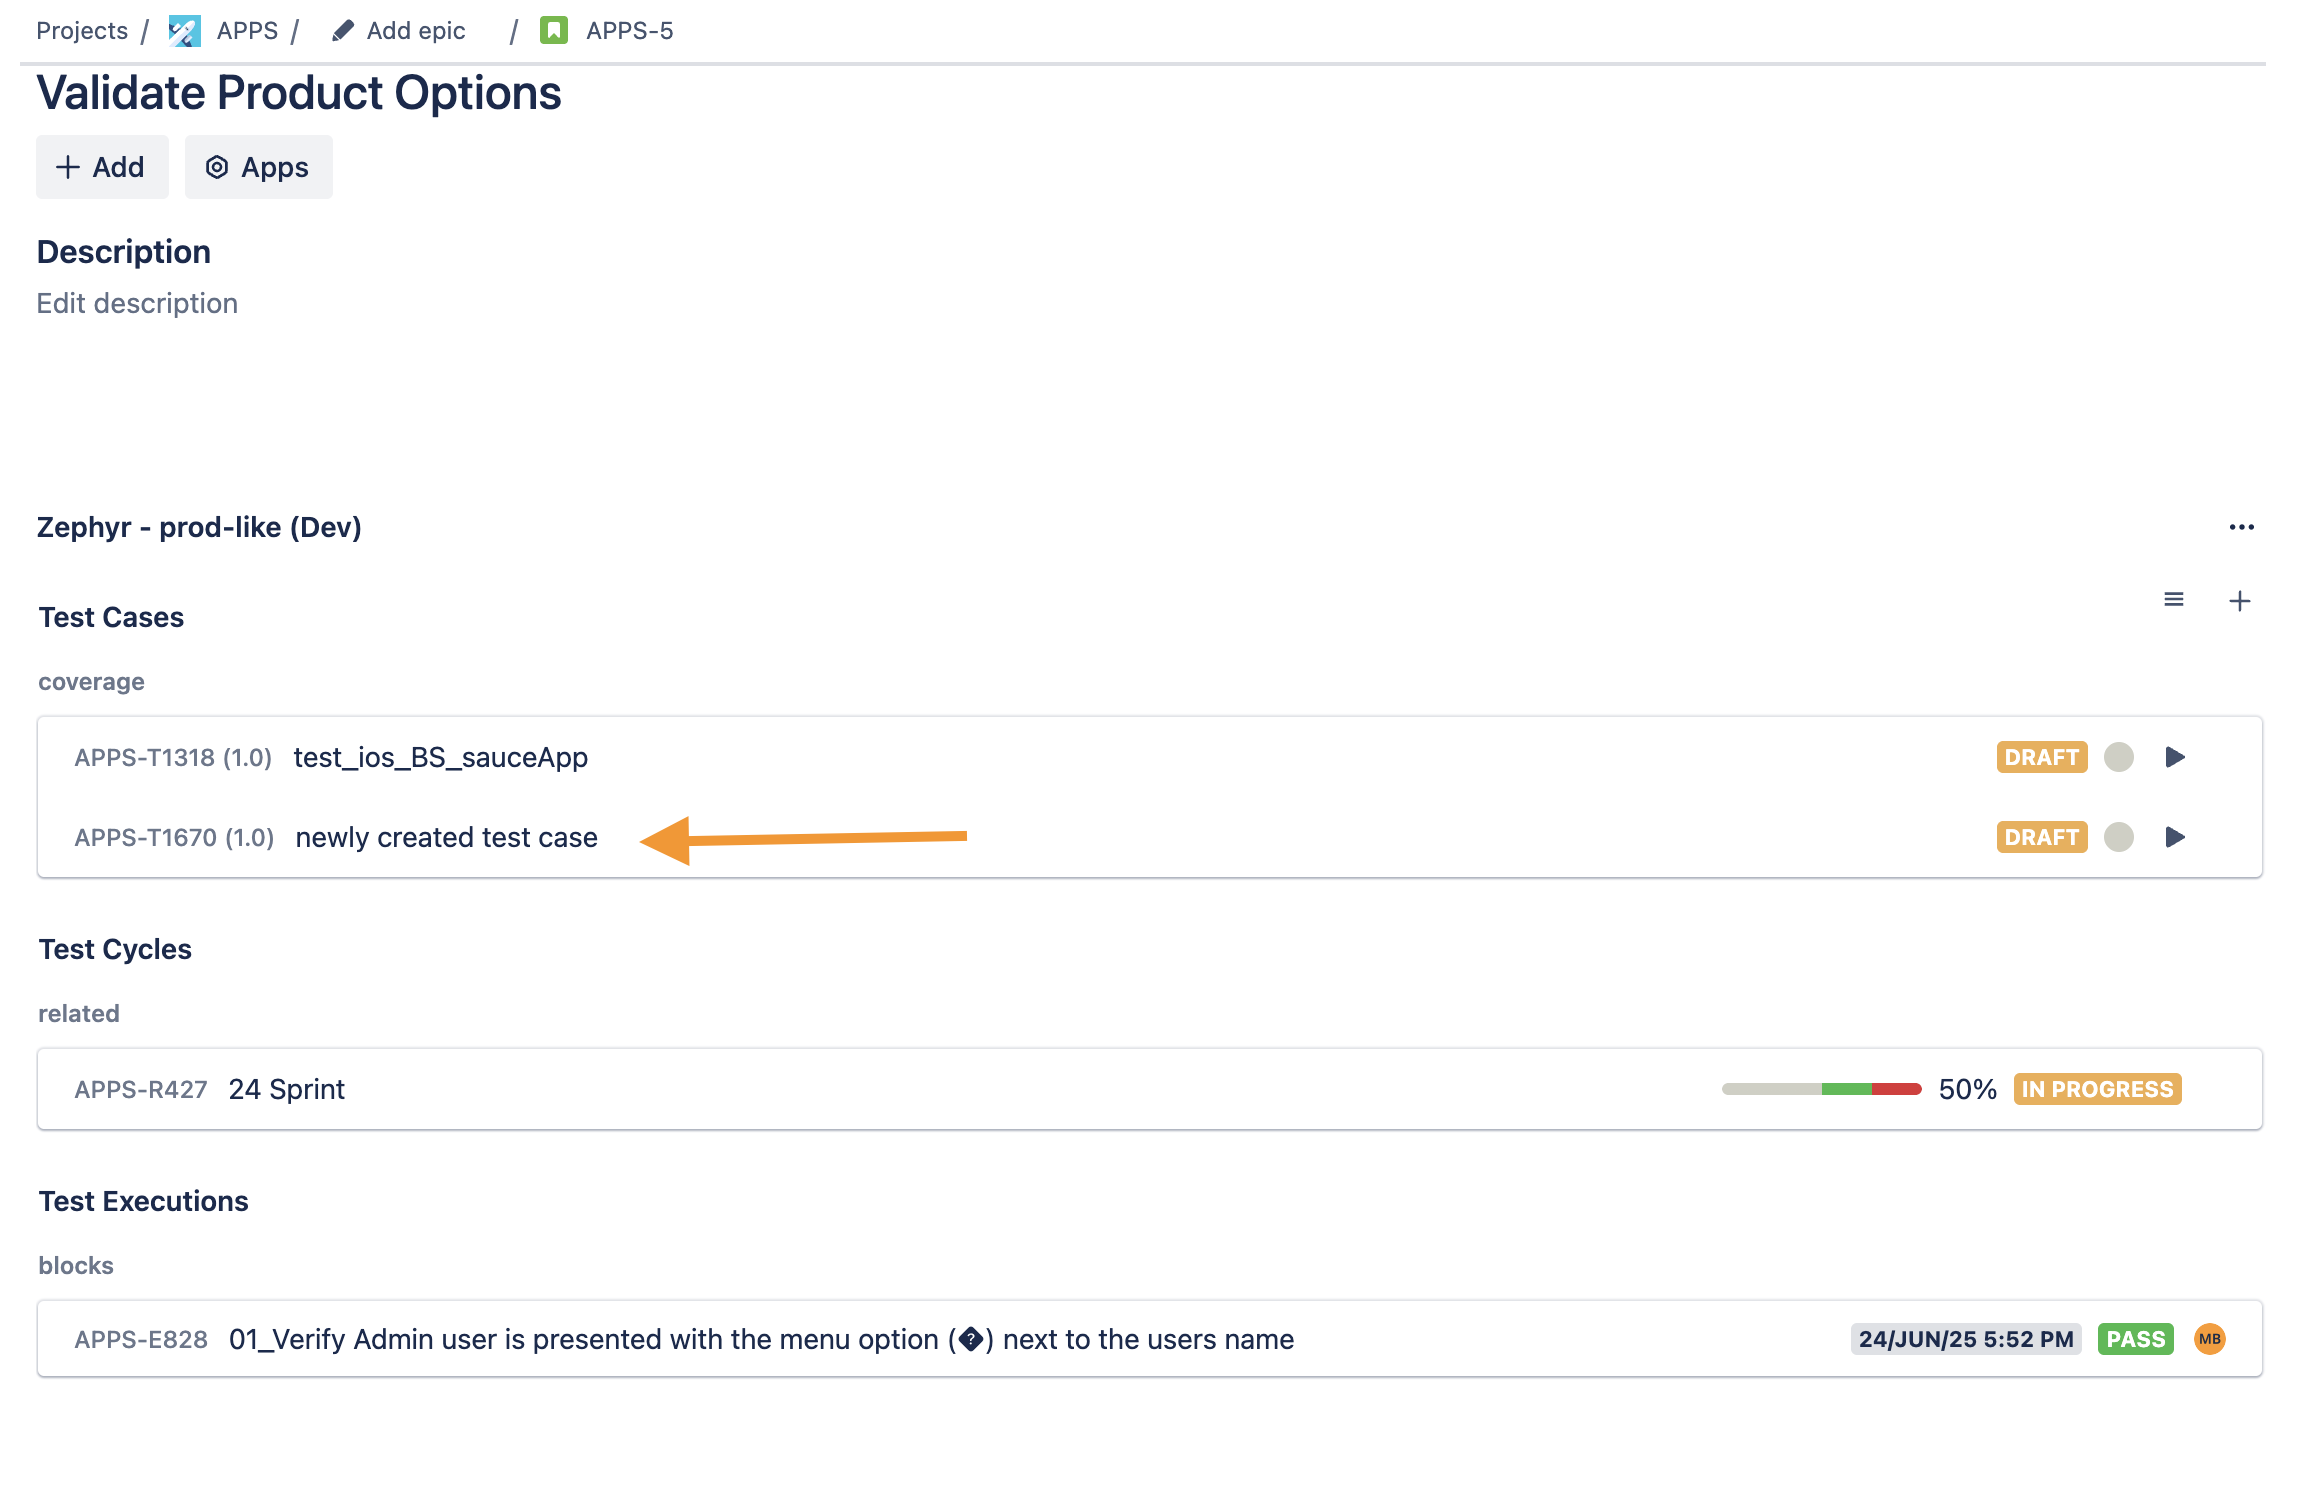Click the Add epic pencil icon
The image size is (2312, 1500).
point(343,31)
